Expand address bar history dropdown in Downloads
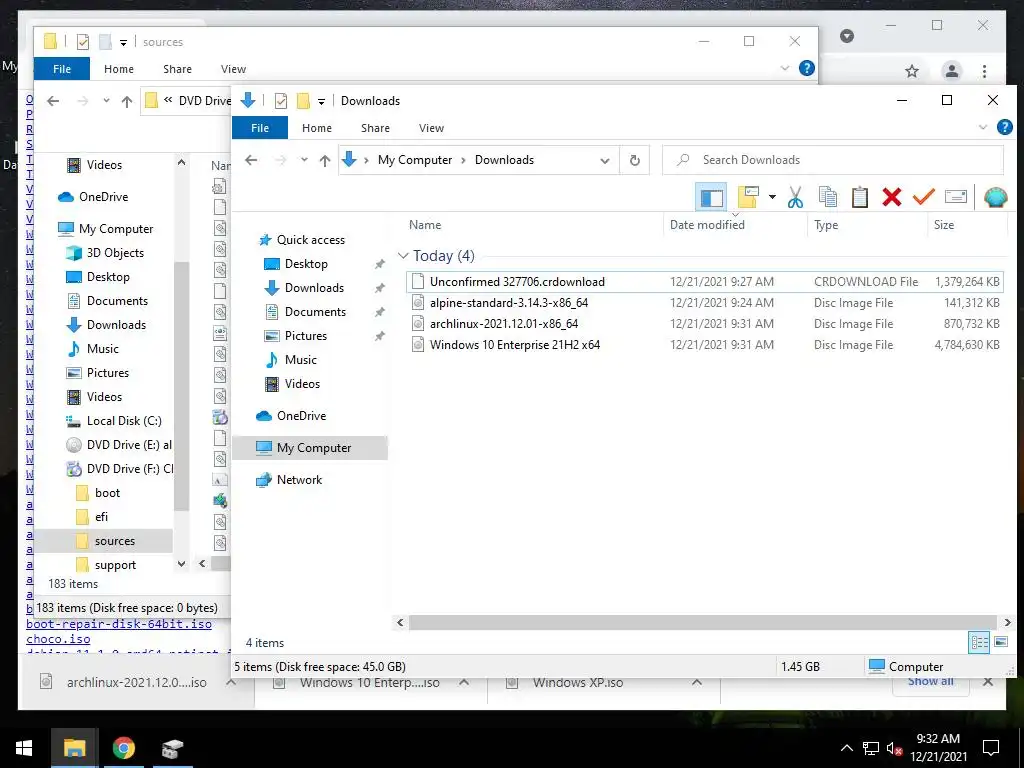Viewport: 1024px width, 768px height. point(605,161)
